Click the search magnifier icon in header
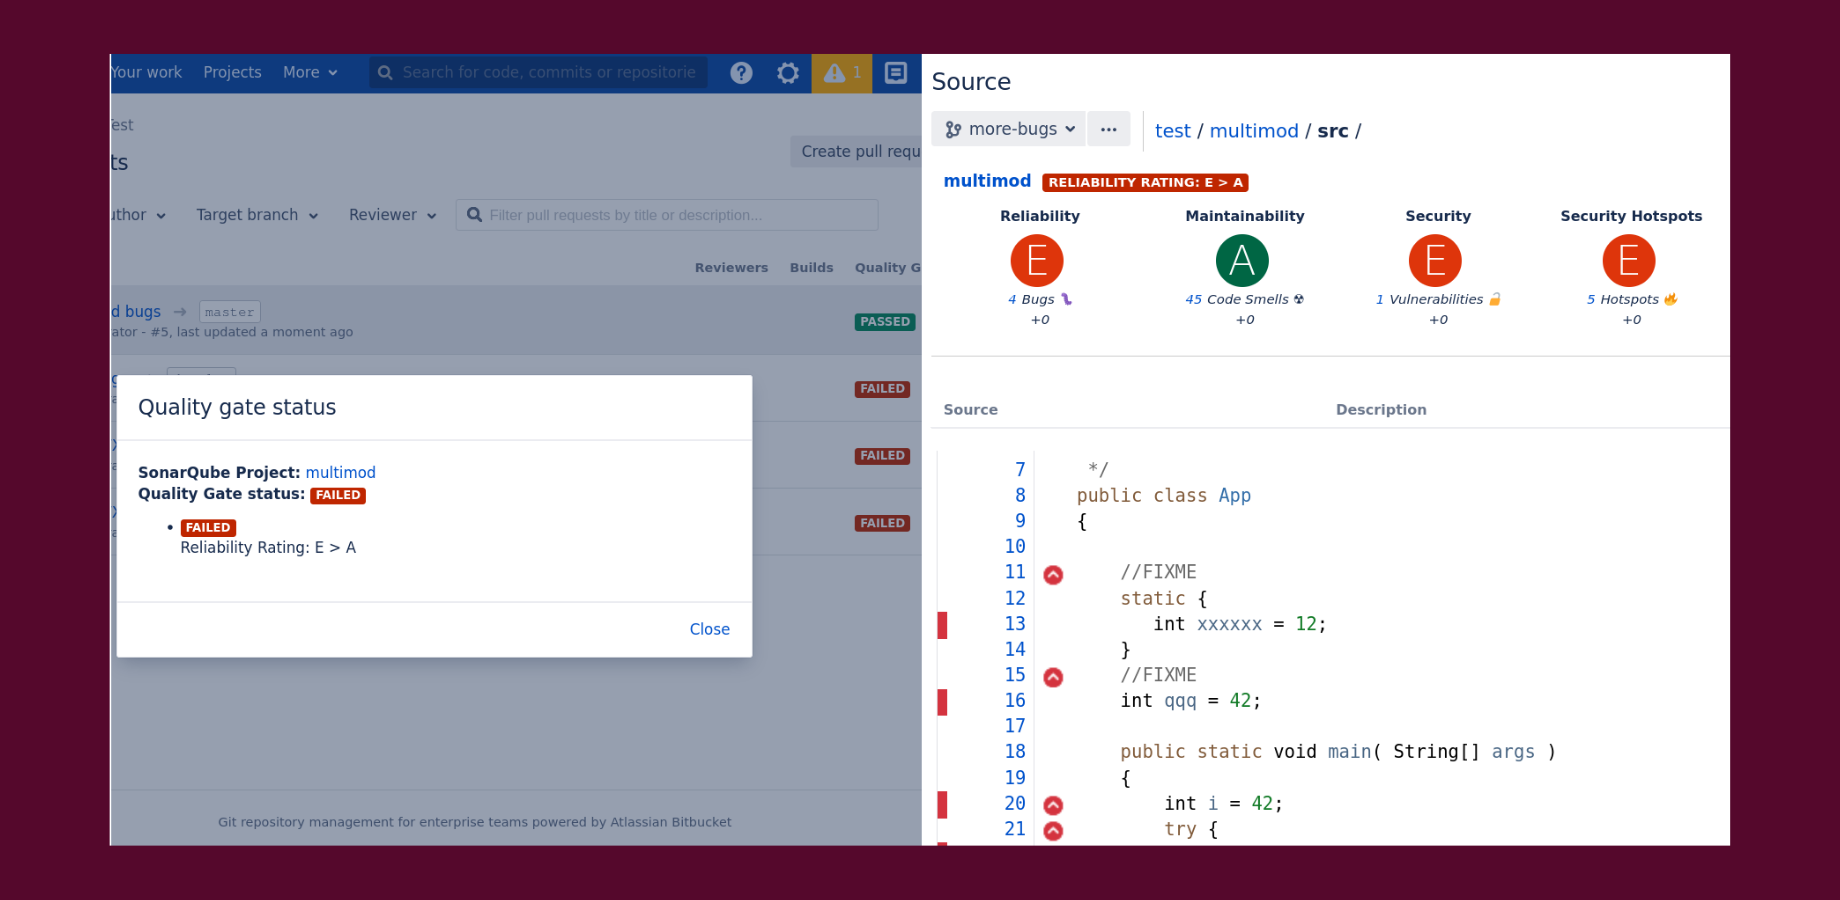 click(x=385, y=73)
